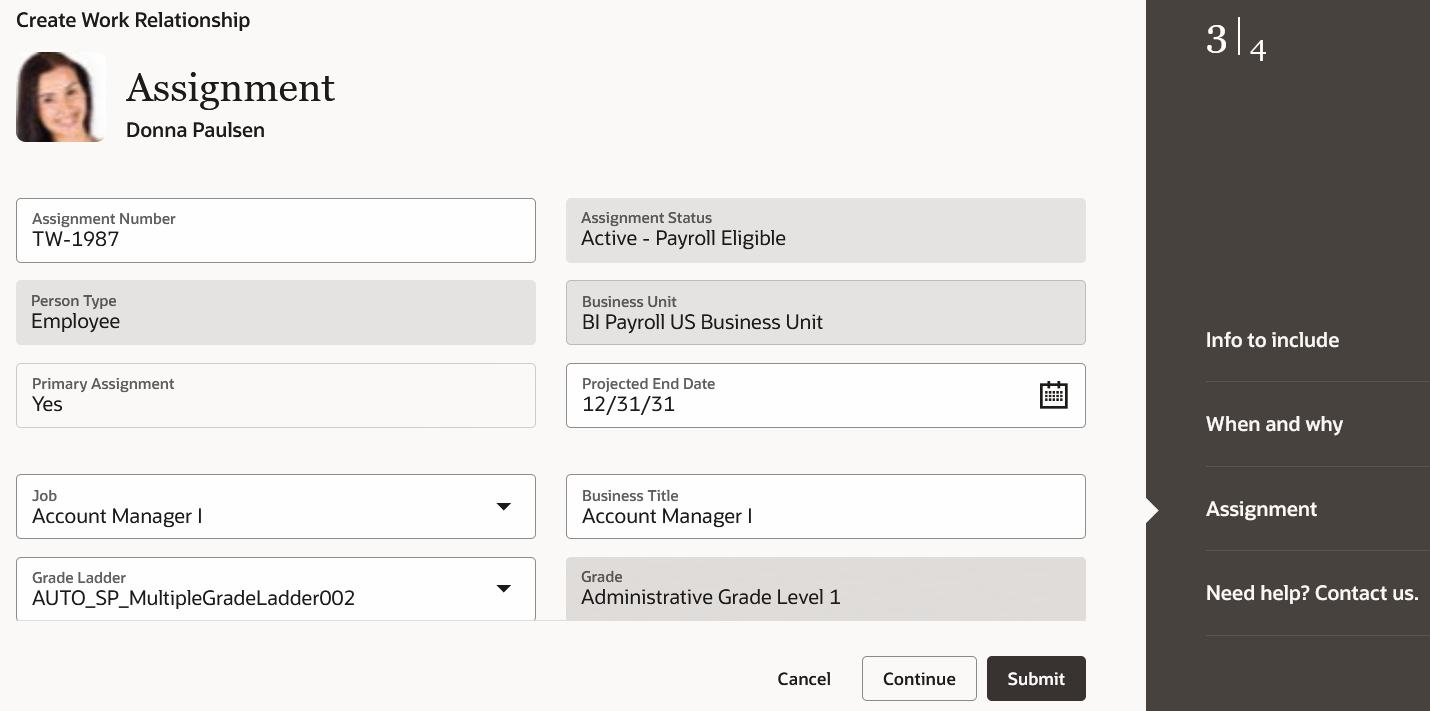
Task: Go to the Info to include step
Action: [1272, 340]
